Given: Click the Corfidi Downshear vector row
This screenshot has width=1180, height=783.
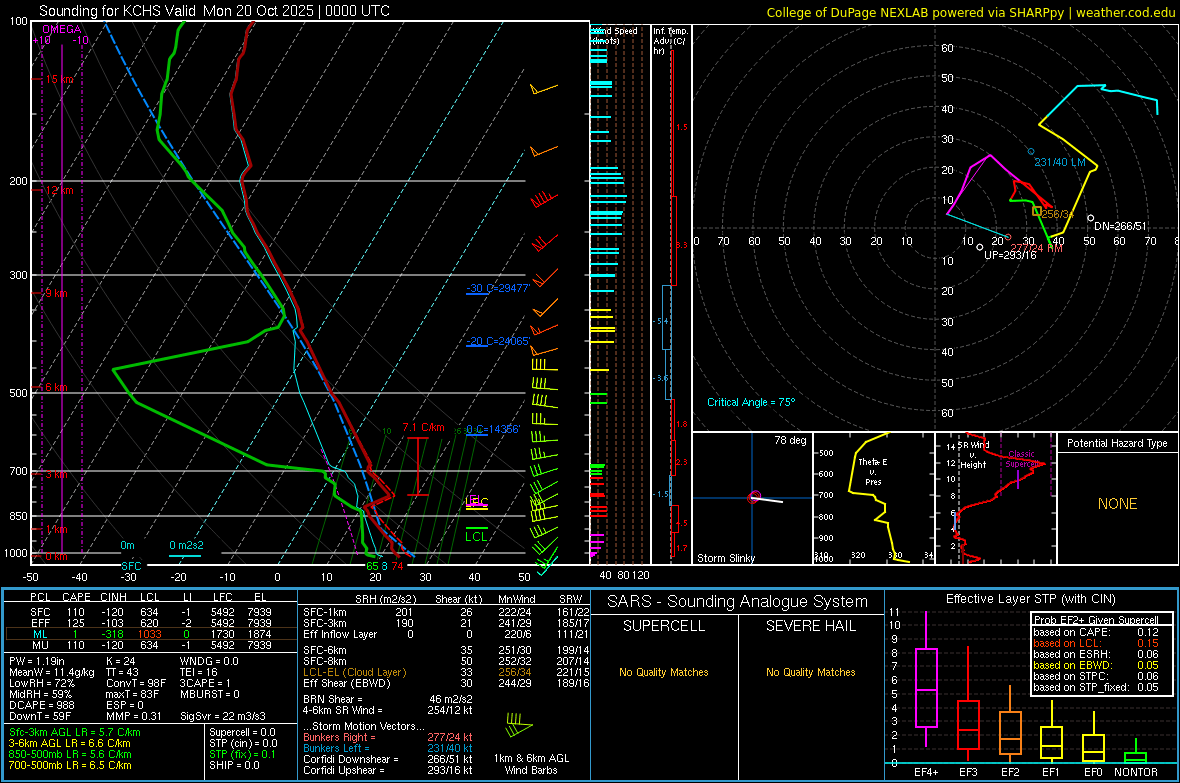Looking at the screenshot, I should click(x=388, y=759).
